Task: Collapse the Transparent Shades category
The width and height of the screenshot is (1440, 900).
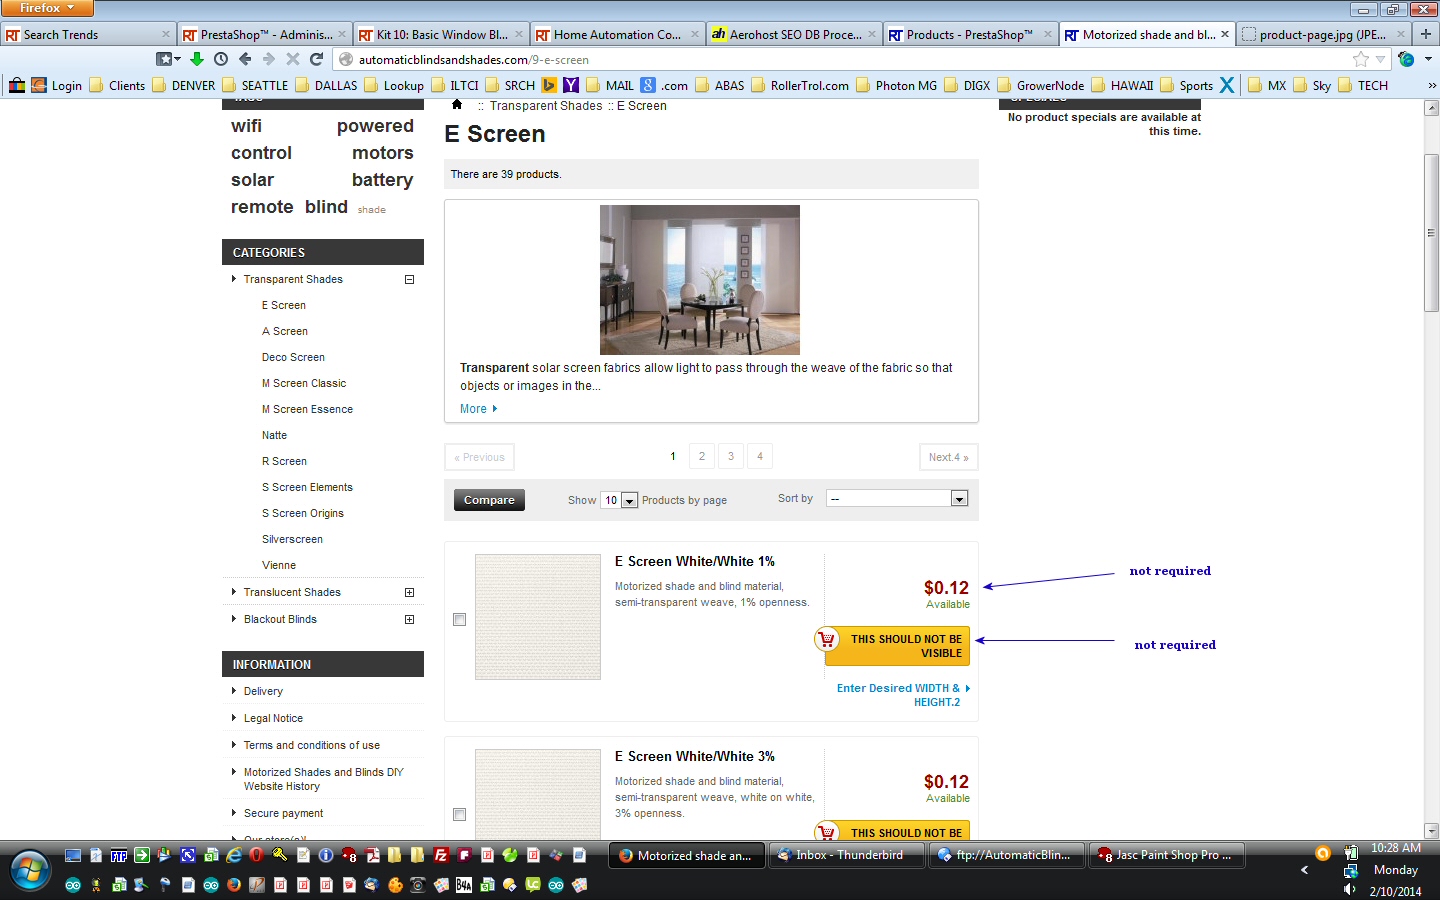Action: coord(409,280)
